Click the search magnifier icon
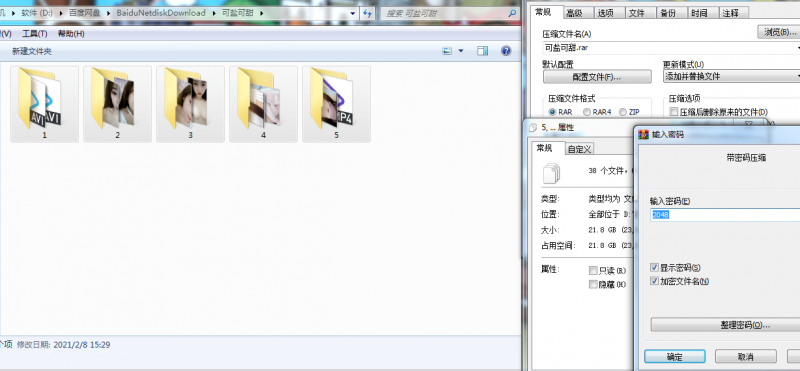800x371 pixels. [x=513, y=14]
